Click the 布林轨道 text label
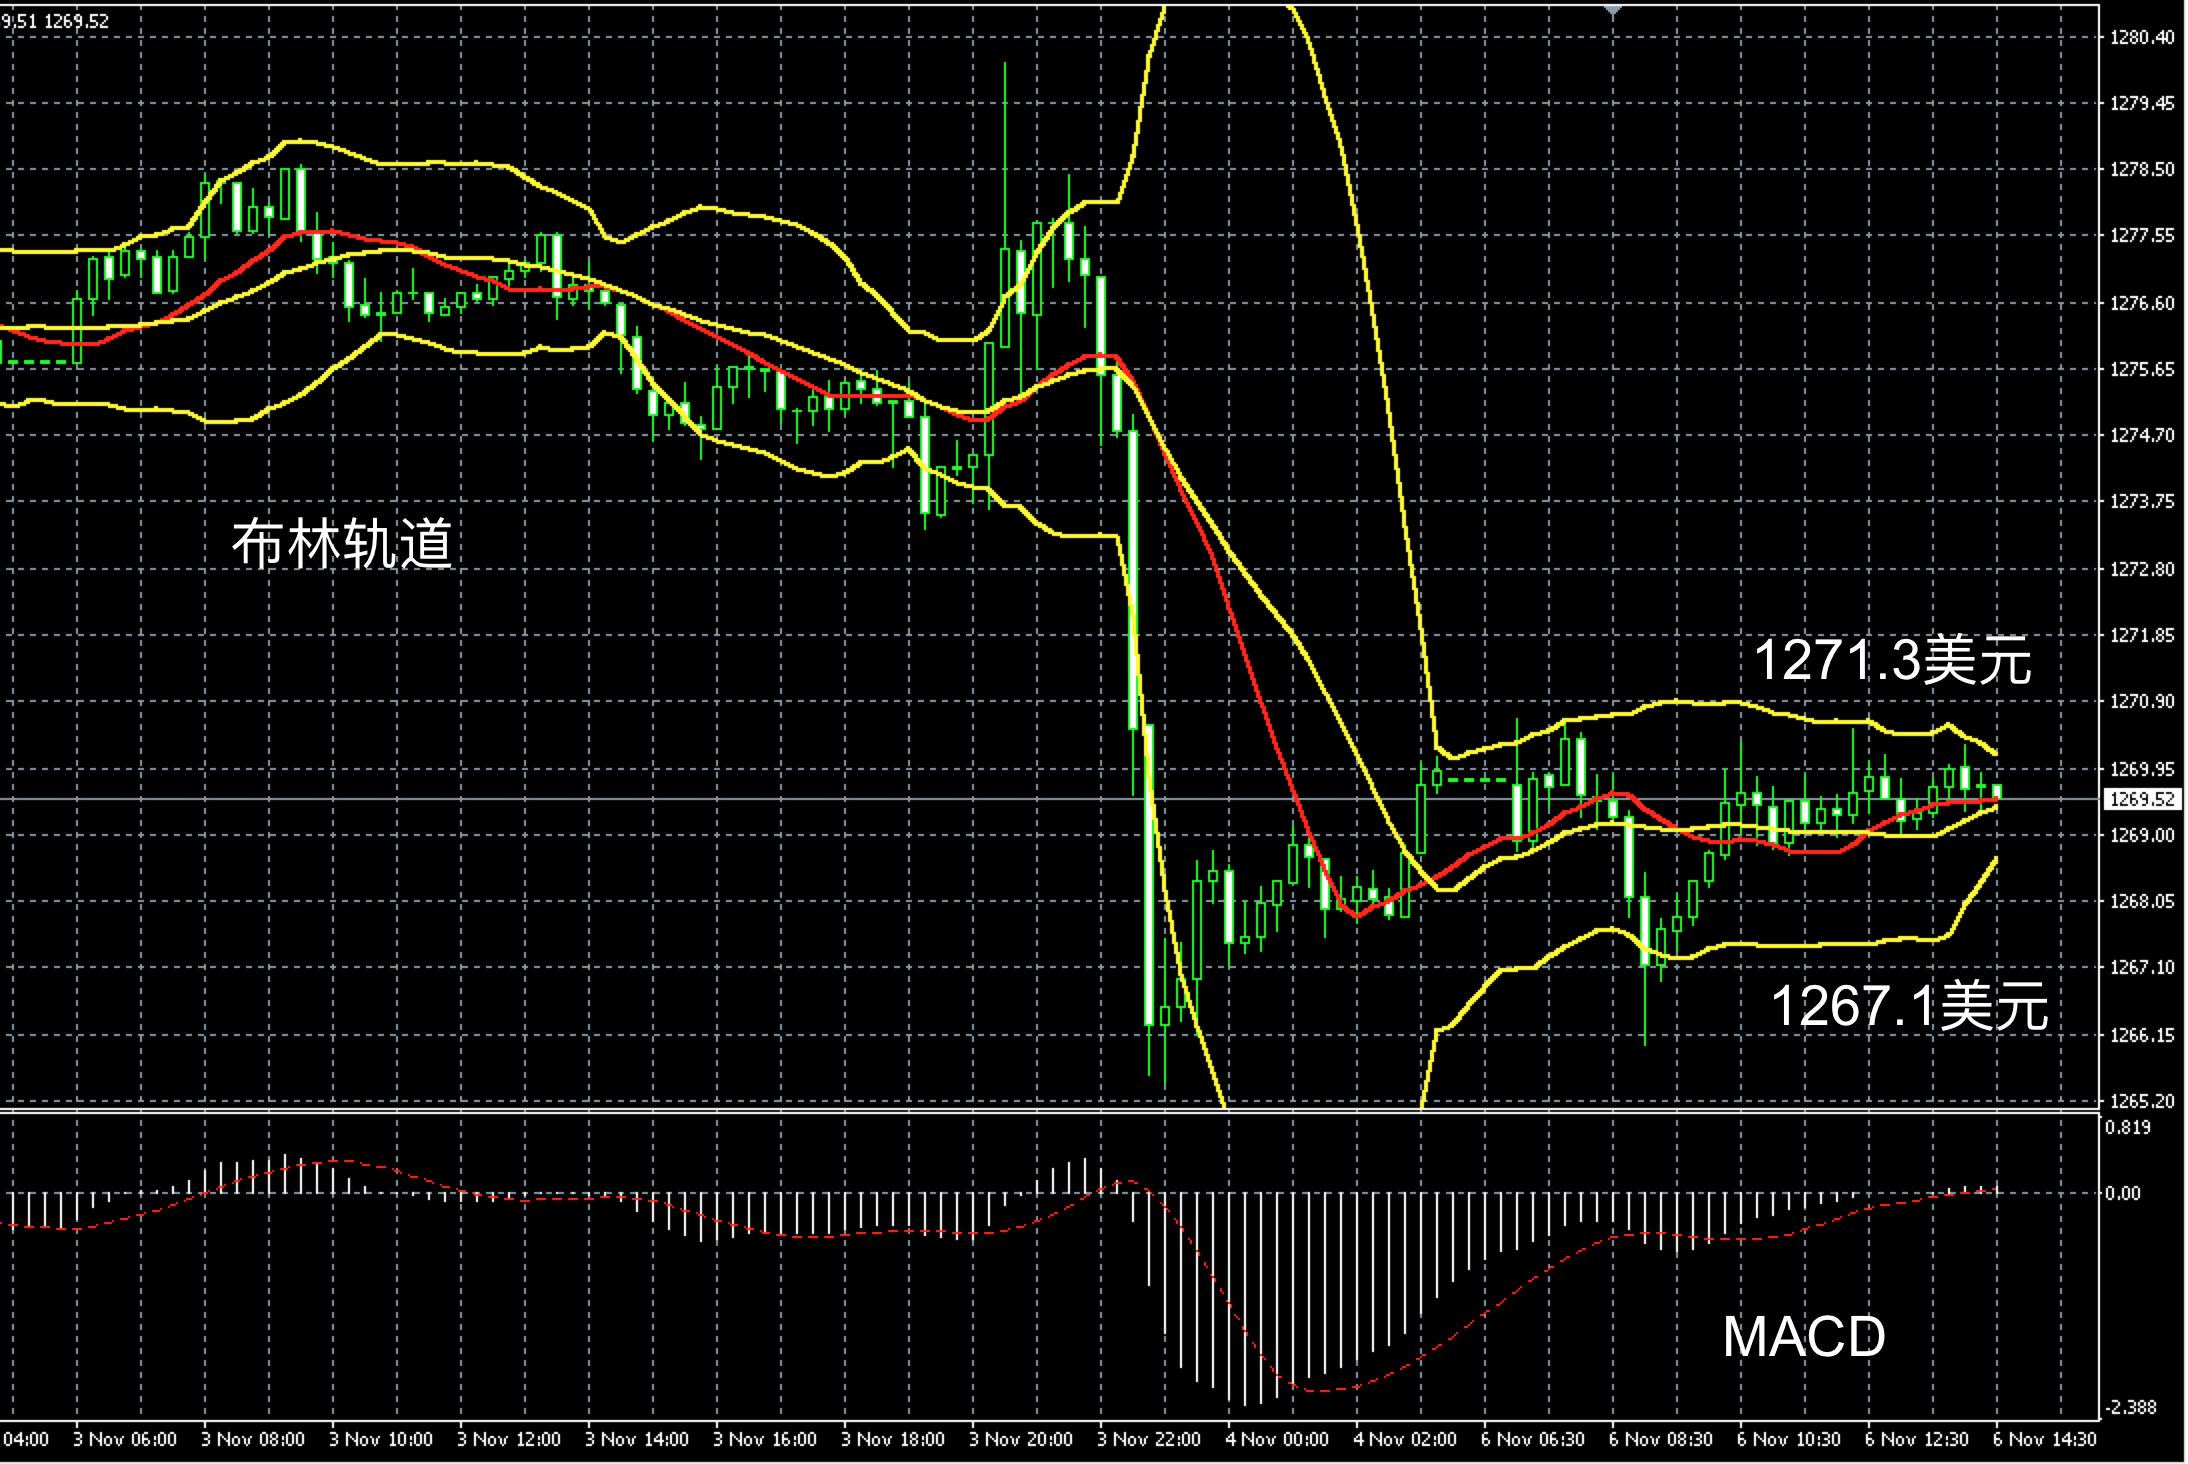The image size is (2188, 1464). click(x=342, y=544)
